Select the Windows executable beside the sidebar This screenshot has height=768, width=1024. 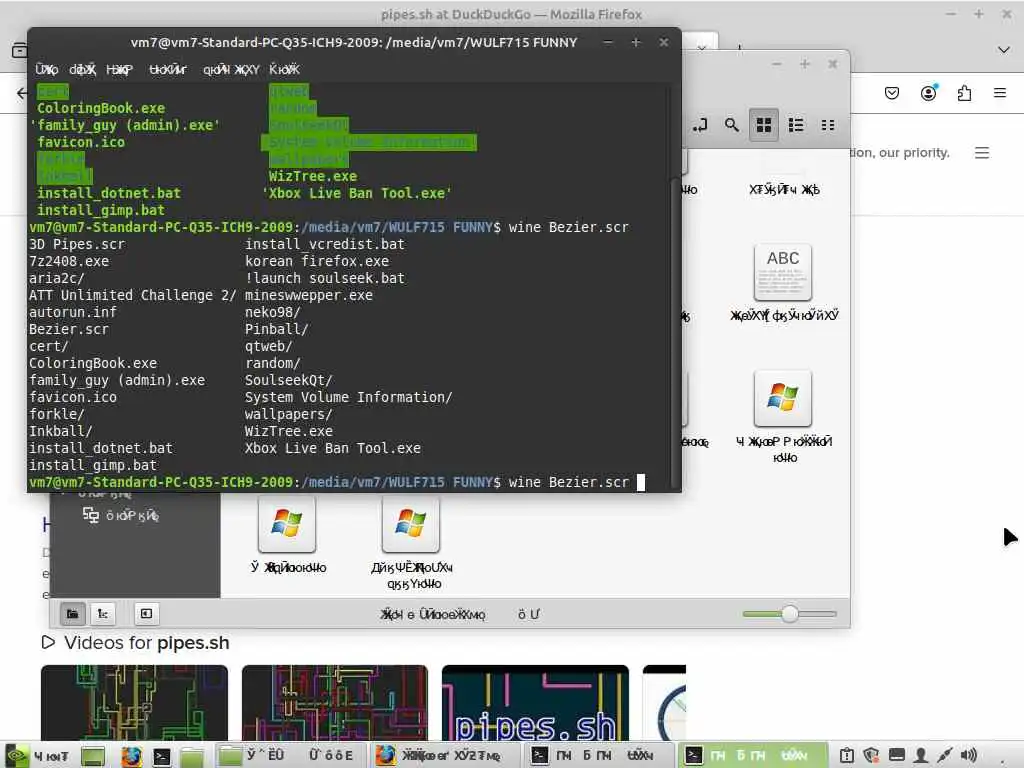tap(287, 523)
